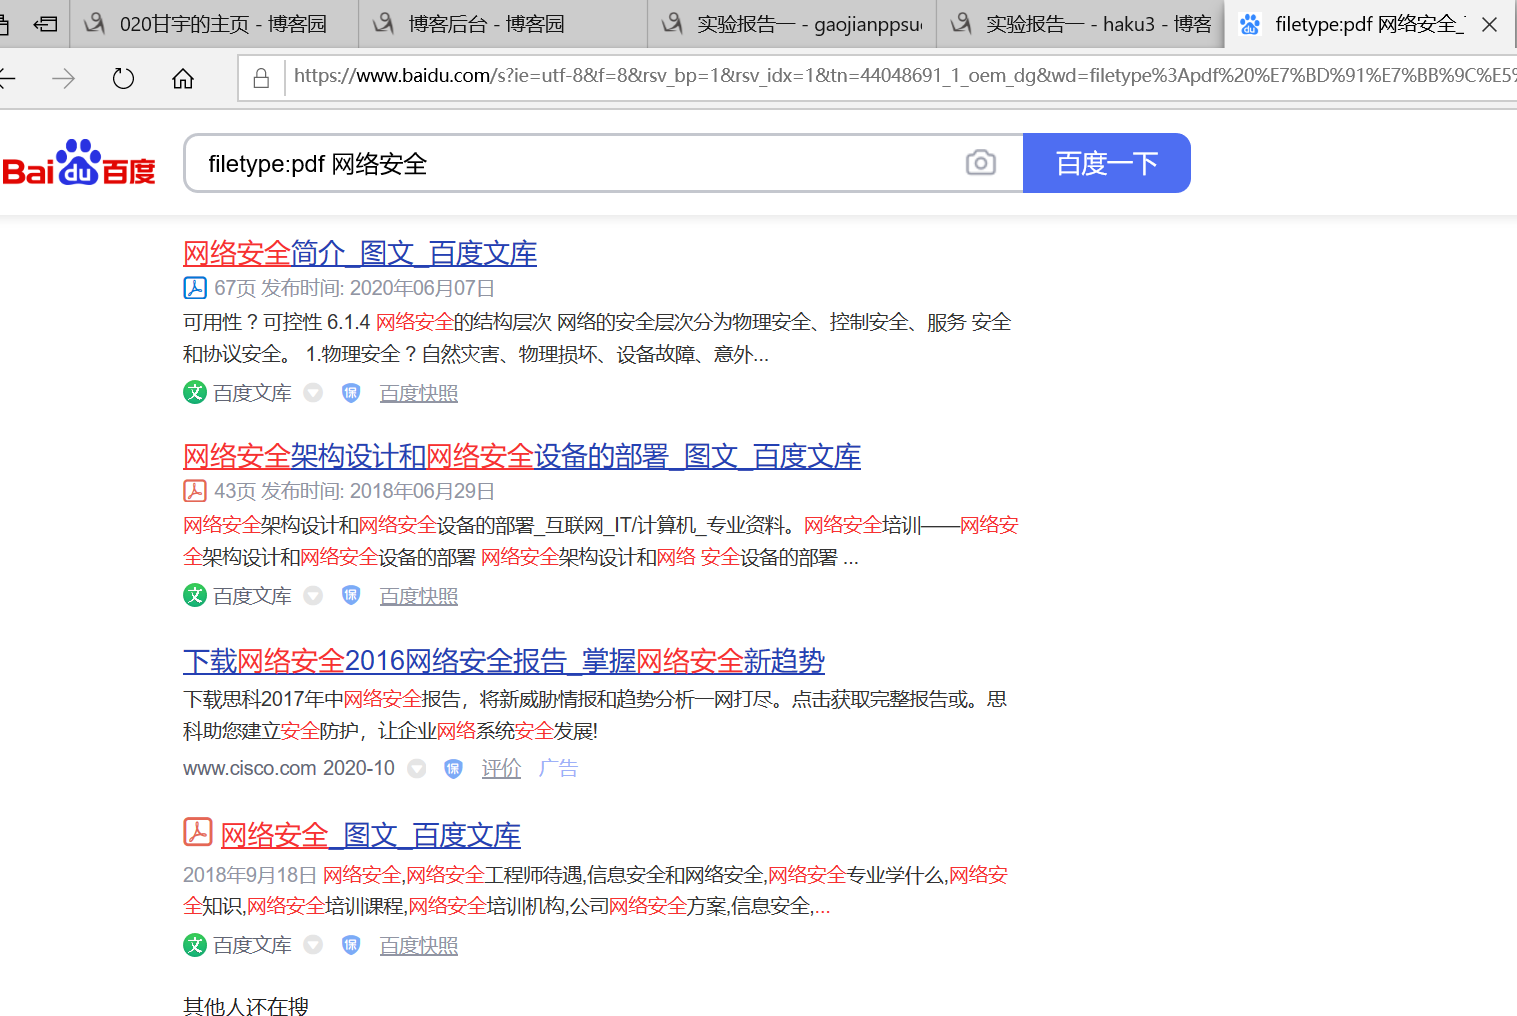Expand the dropdown arrow under the 2018年9月18日 result
The image size is (1517, 1016).
click(313, 945)
